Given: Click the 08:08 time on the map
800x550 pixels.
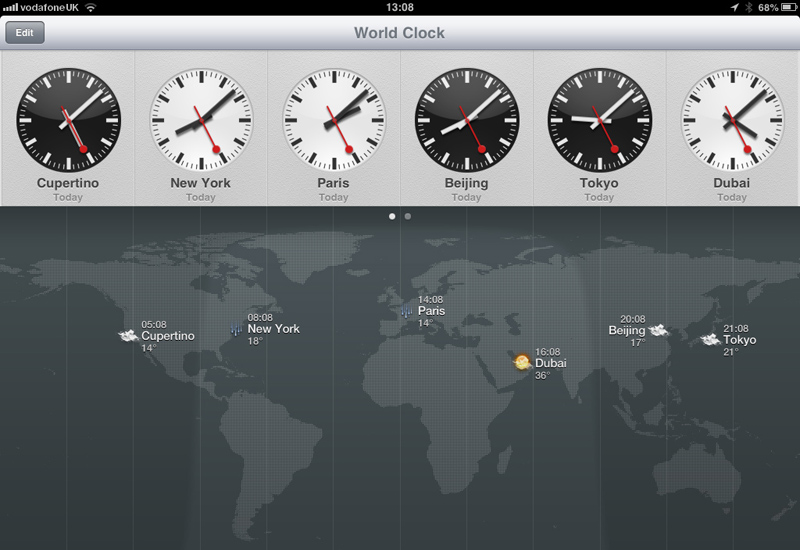Looking at the screenshot, I should 260,317.
